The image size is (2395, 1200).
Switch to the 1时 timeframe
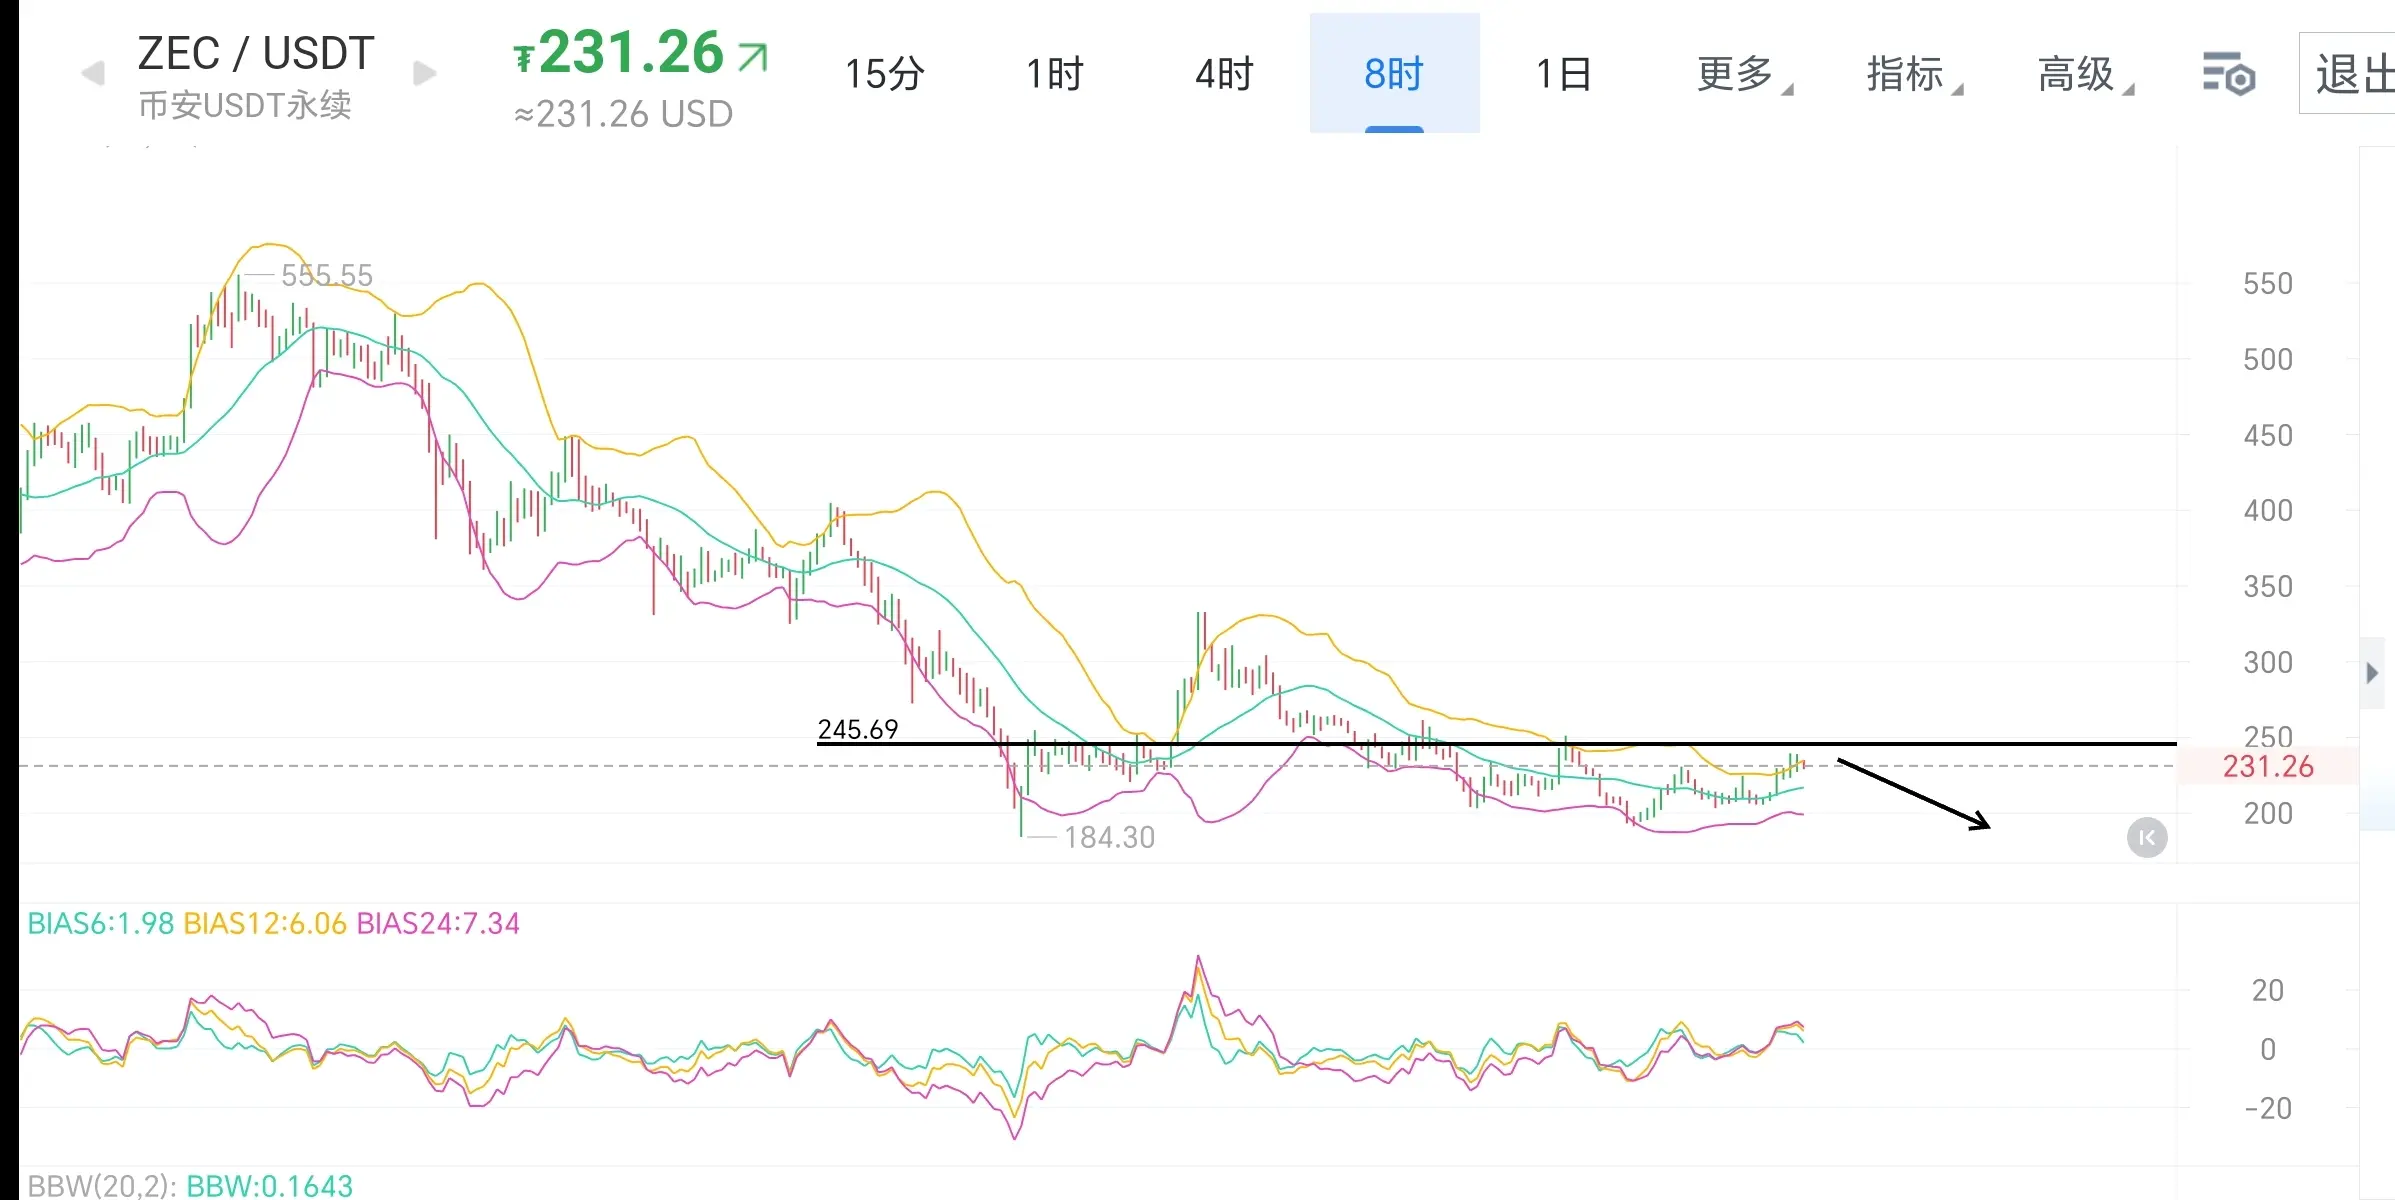[x=1054, y=74]
